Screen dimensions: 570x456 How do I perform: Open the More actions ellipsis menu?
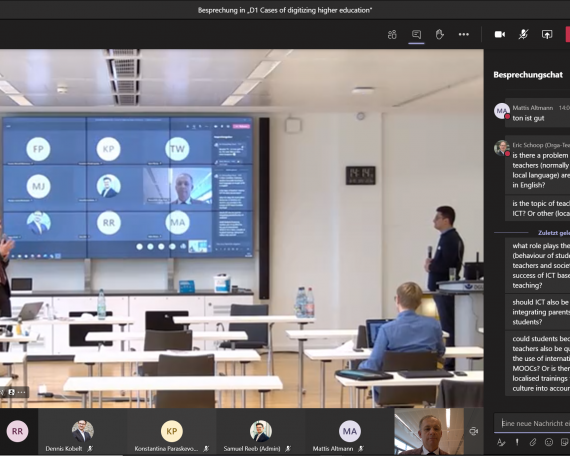(463, 35)
